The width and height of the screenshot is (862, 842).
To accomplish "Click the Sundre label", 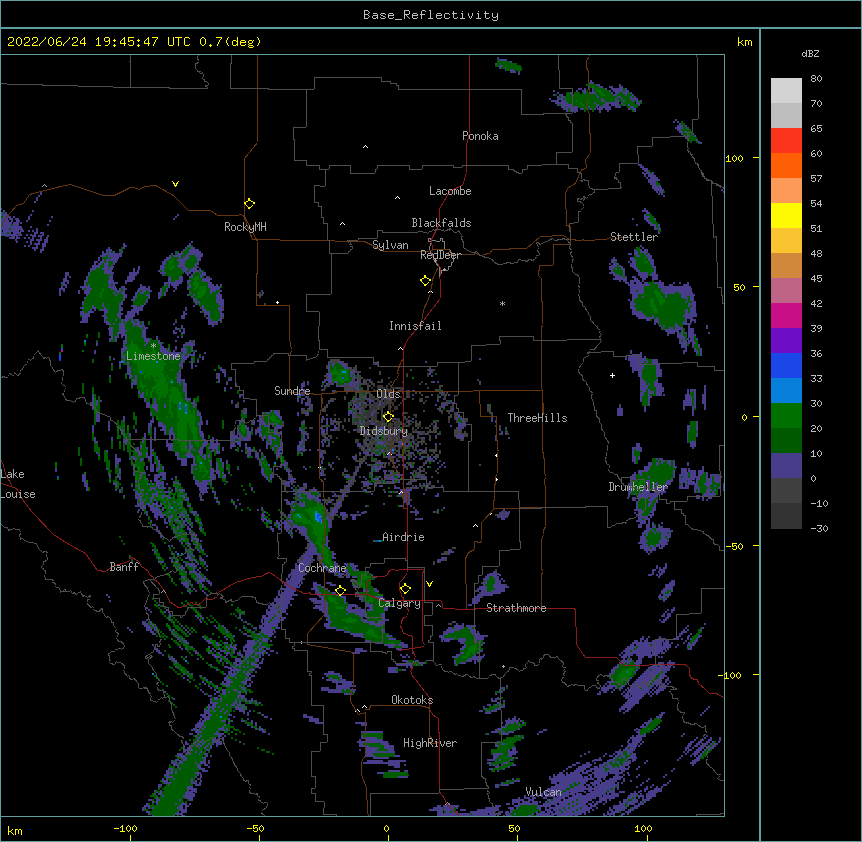I will 292,391.
